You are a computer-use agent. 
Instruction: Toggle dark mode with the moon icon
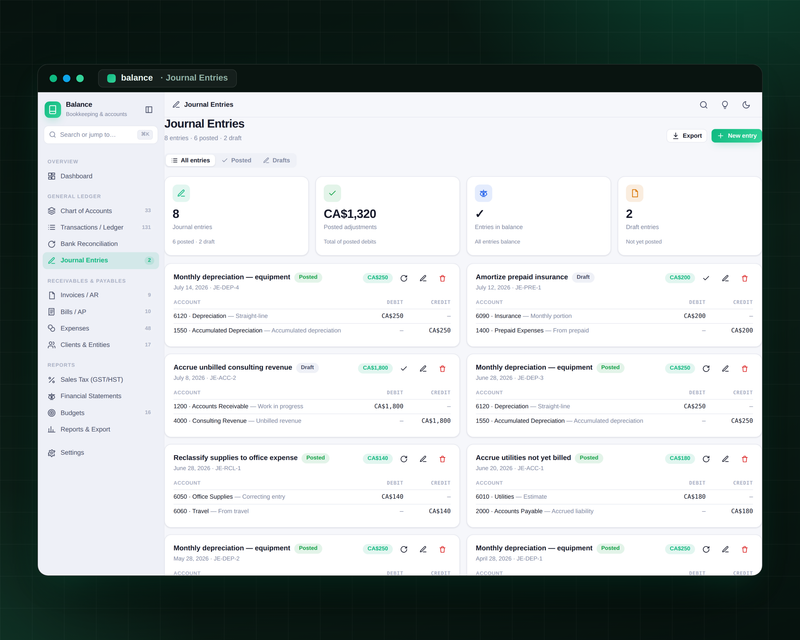point(746,105)
